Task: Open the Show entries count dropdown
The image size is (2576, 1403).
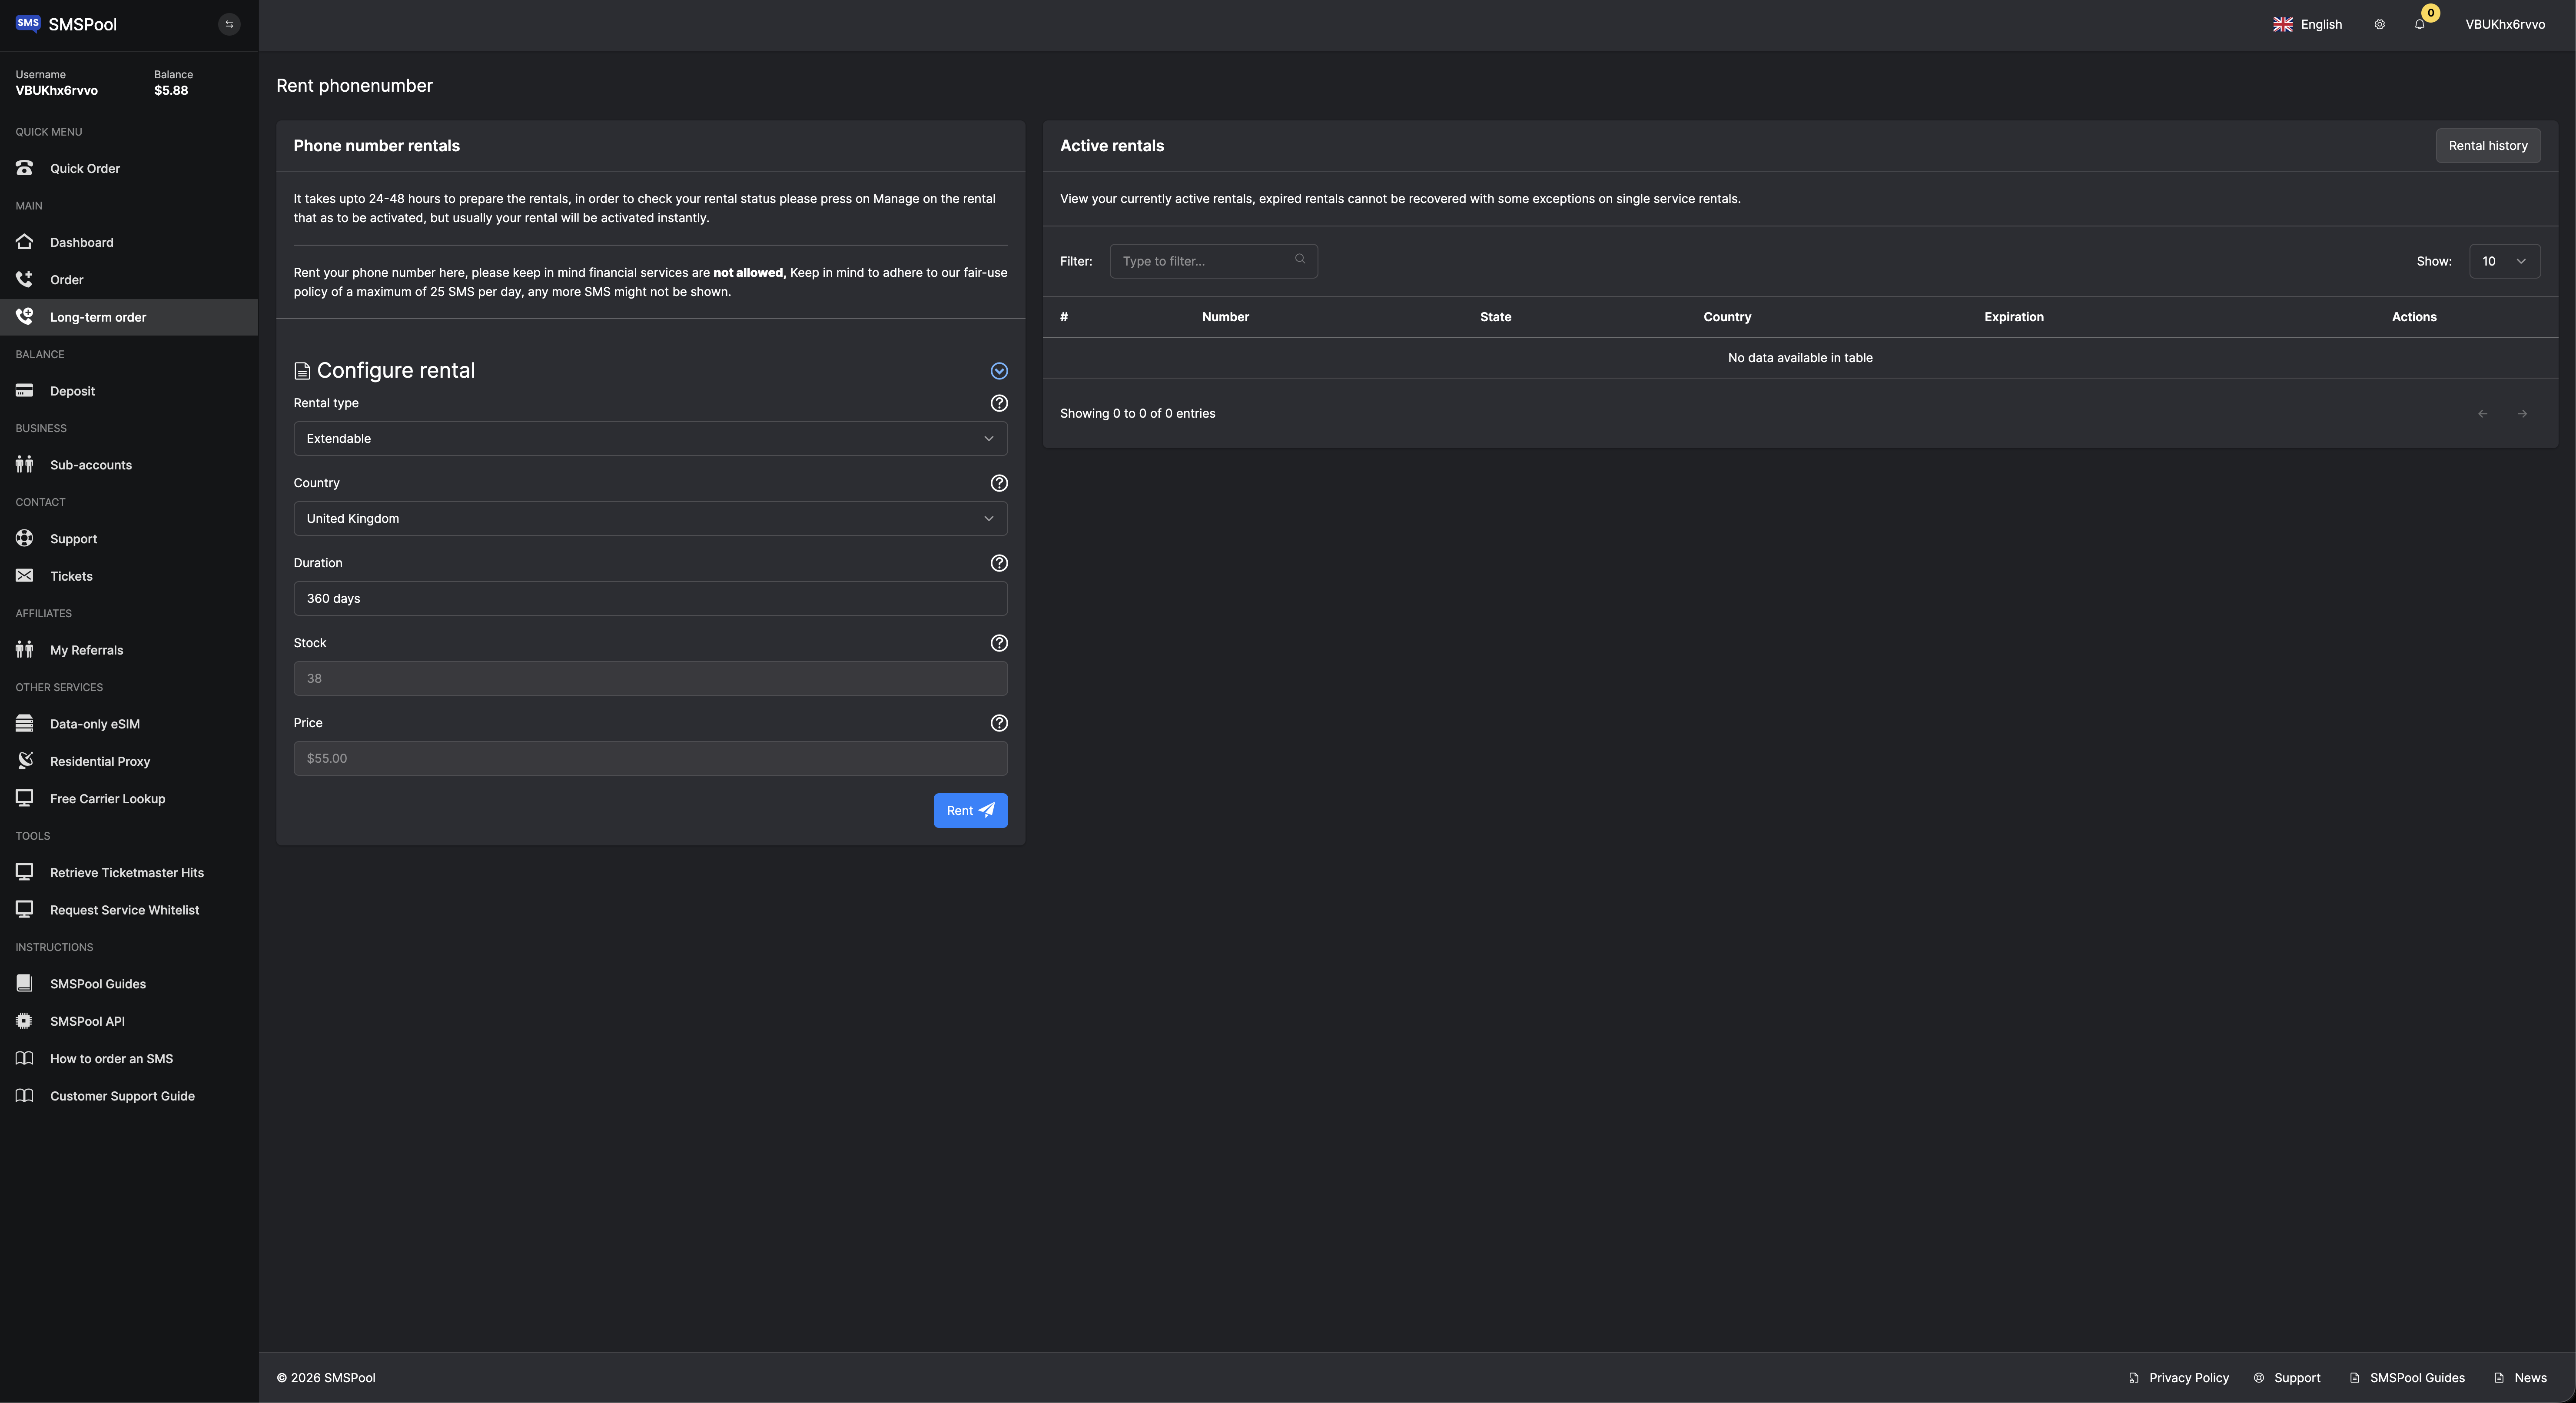Action: (2504, 261)
